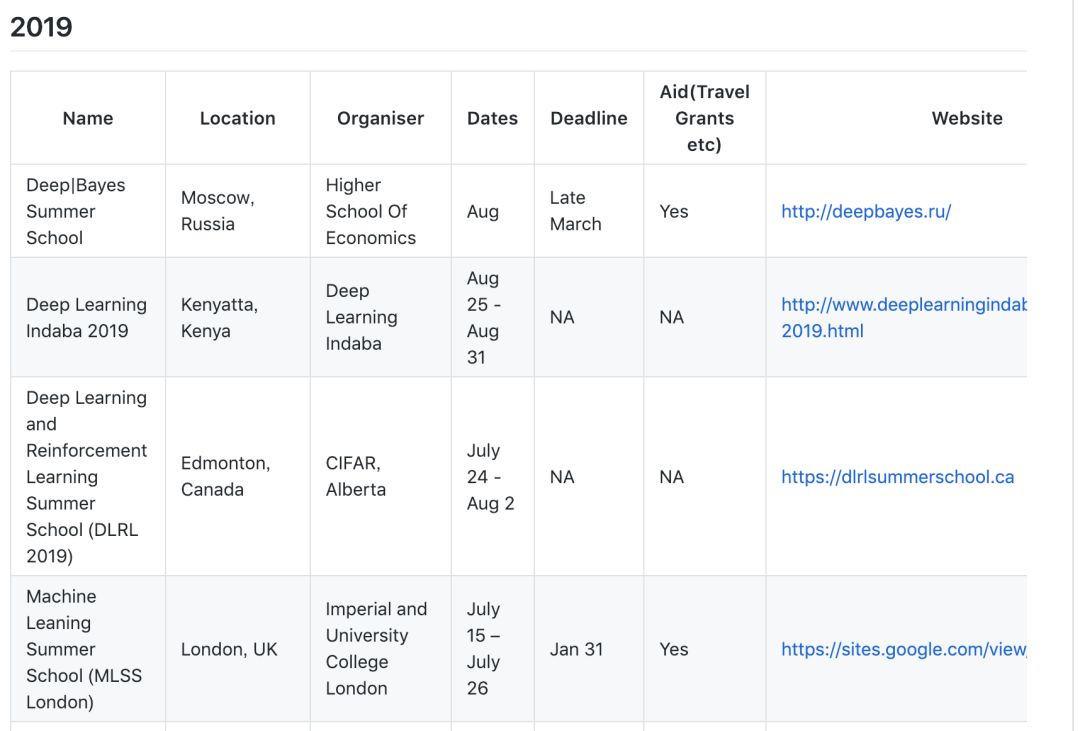Click the Jan 31 deadline cell
Image resolution: width=1080 pixels, height=731 pixels.
pos(577,649)
